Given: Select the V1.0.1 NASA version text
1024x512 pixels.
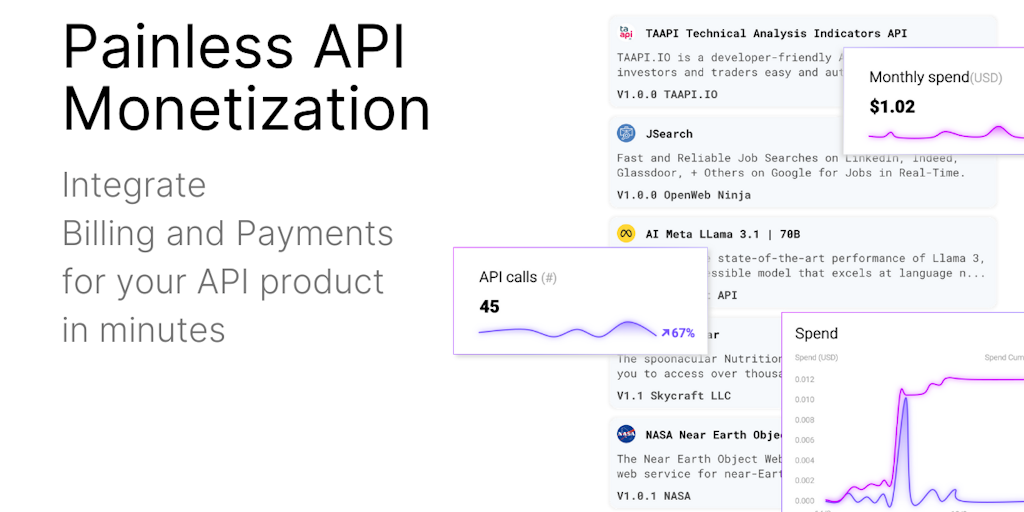Looking at the screenshot, I should pos(653,496).
